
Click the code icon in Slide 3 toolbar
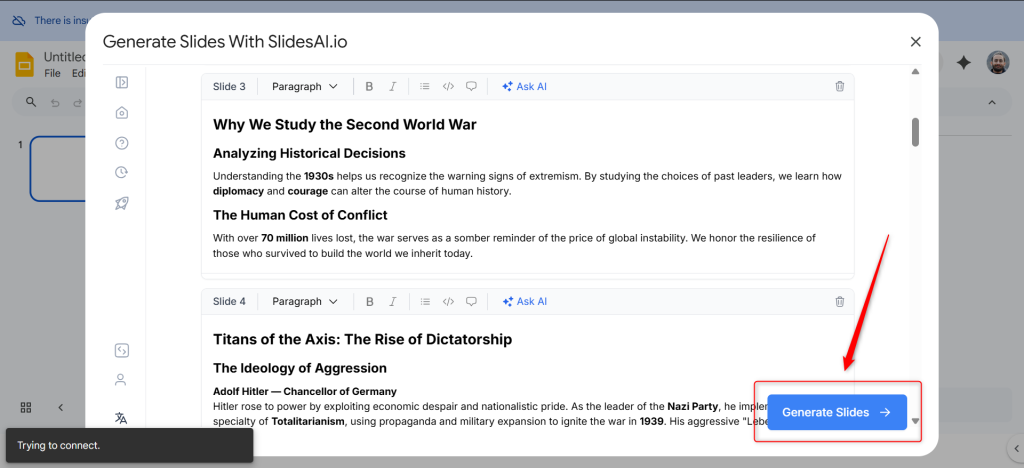pyautogui.click(x=448, y=86)
